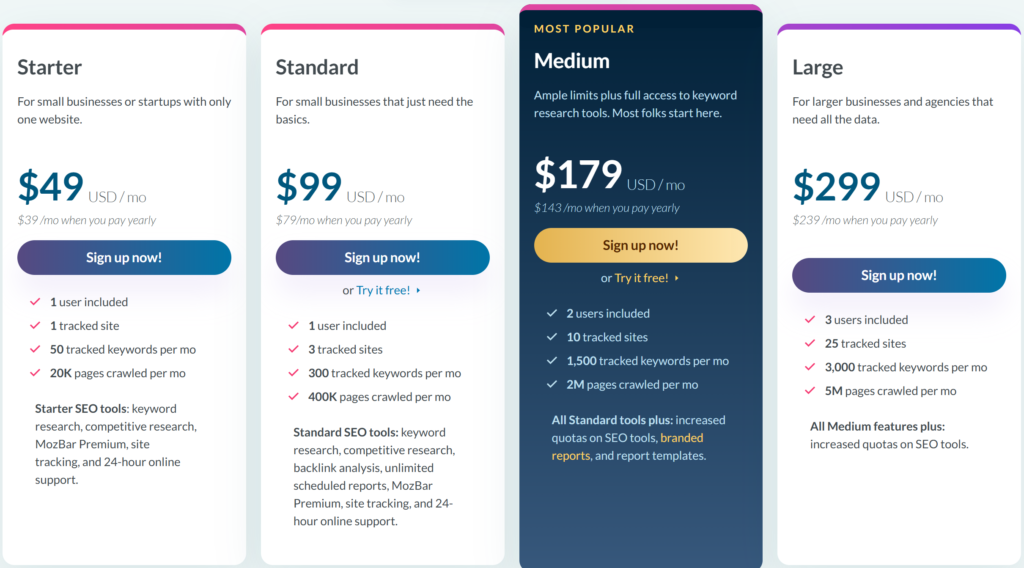1024x568 pixels.
Task: Click checkmark beside 1,500 tracked keywords per mo
Action: pos(552,360)
